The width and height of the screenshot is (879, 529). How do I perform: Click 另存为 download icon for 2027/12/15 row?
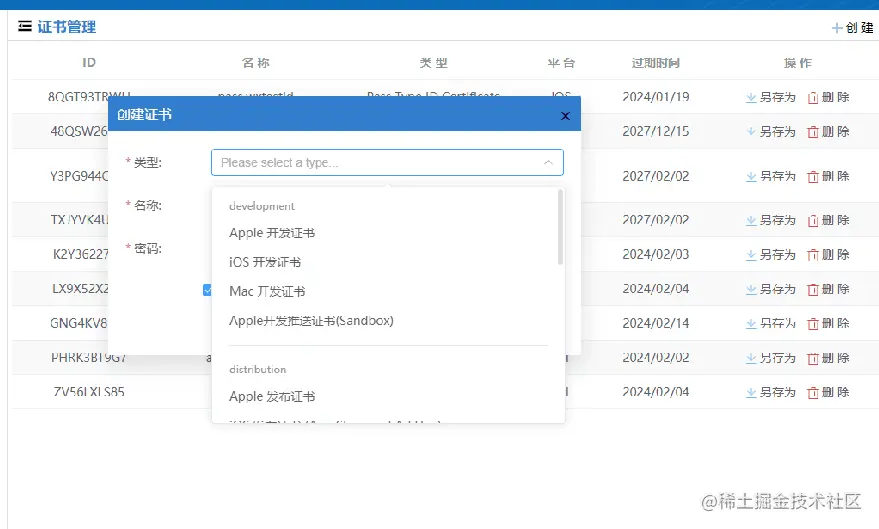(x=751, y=132)
